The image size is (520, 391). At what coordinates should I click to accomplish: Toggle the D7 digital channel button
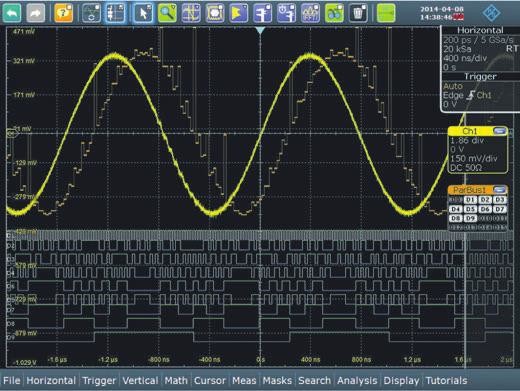pos(499,209)
